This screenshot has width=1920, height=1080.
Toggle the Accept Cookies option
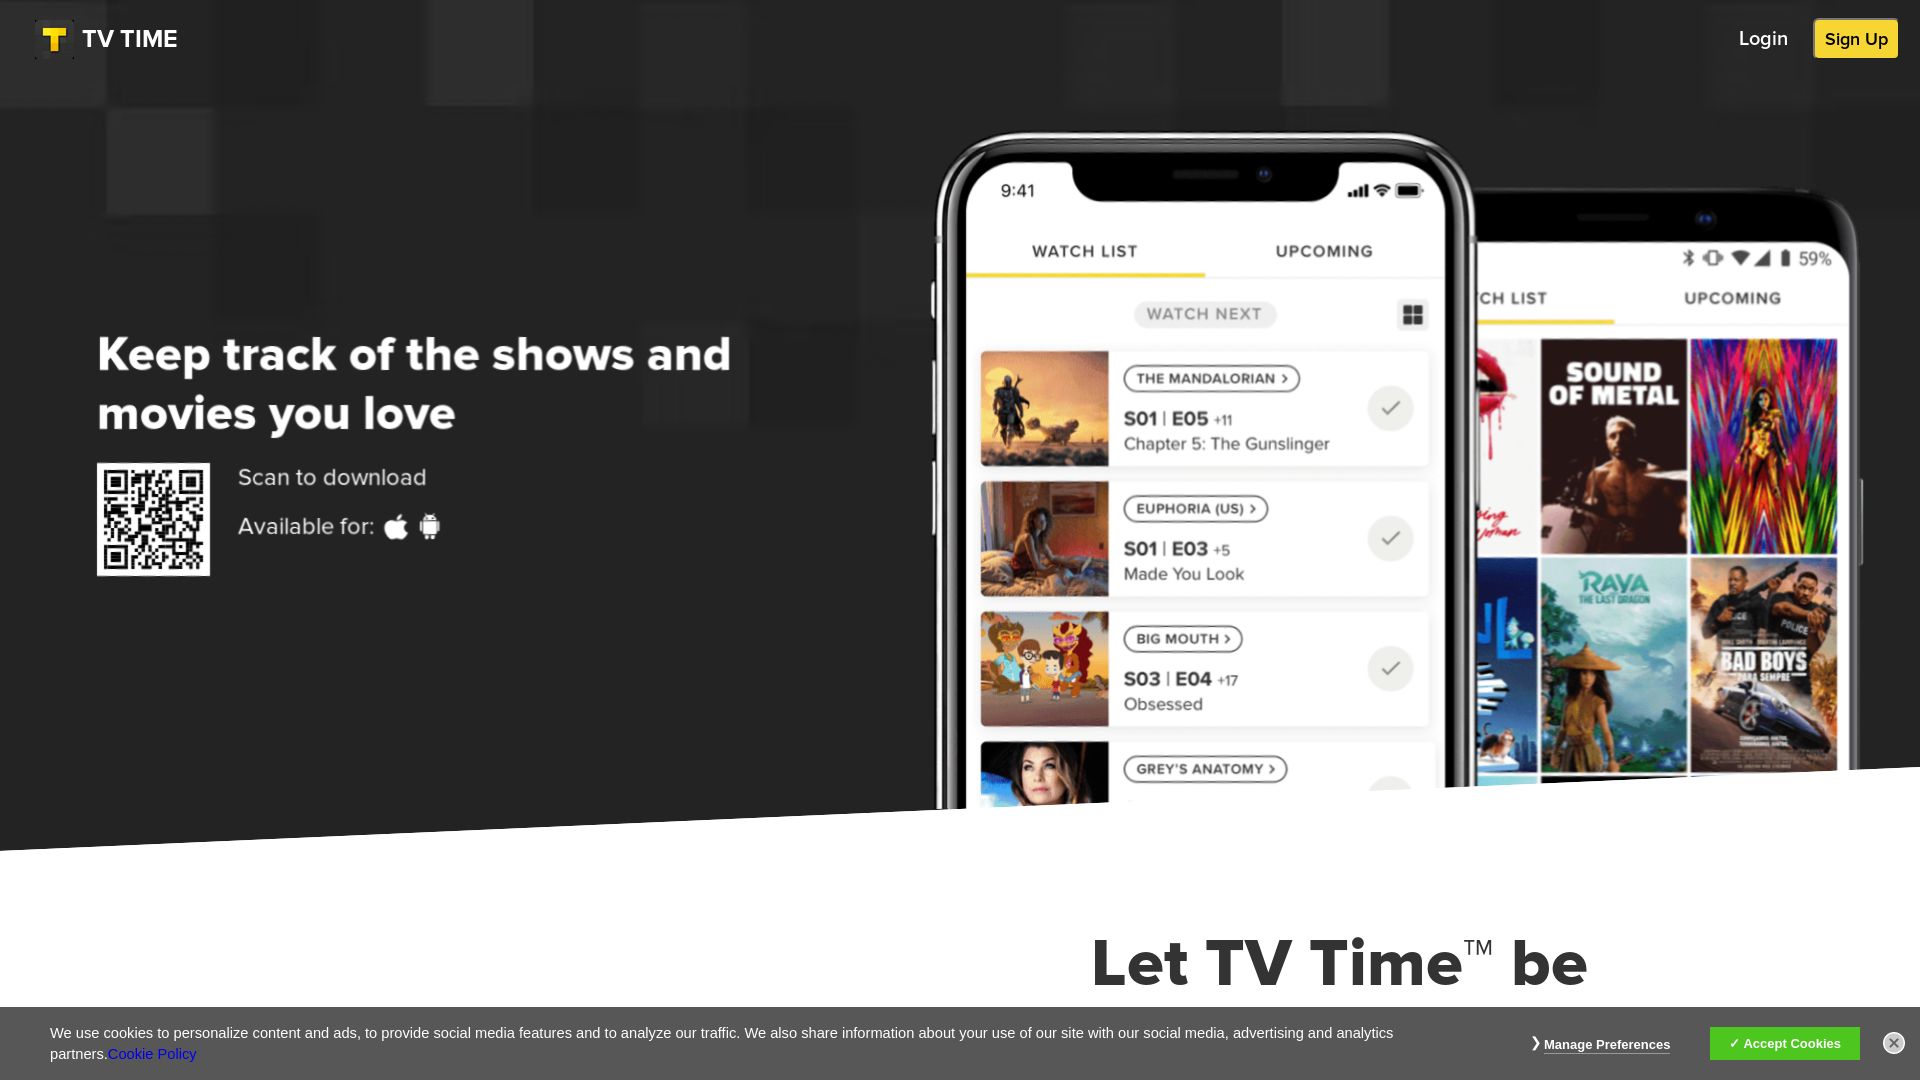pos(1784,1043)
